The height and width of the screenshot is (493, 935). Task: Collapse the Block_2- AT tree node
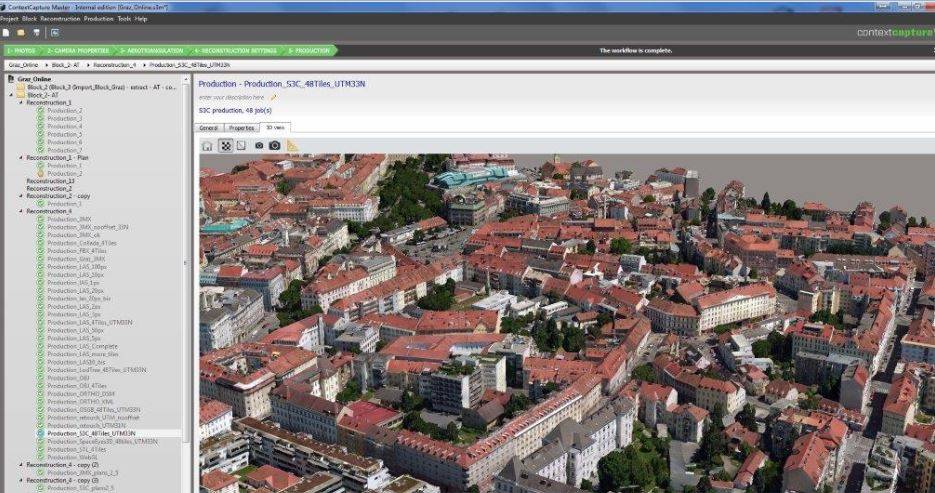[11, 95]
